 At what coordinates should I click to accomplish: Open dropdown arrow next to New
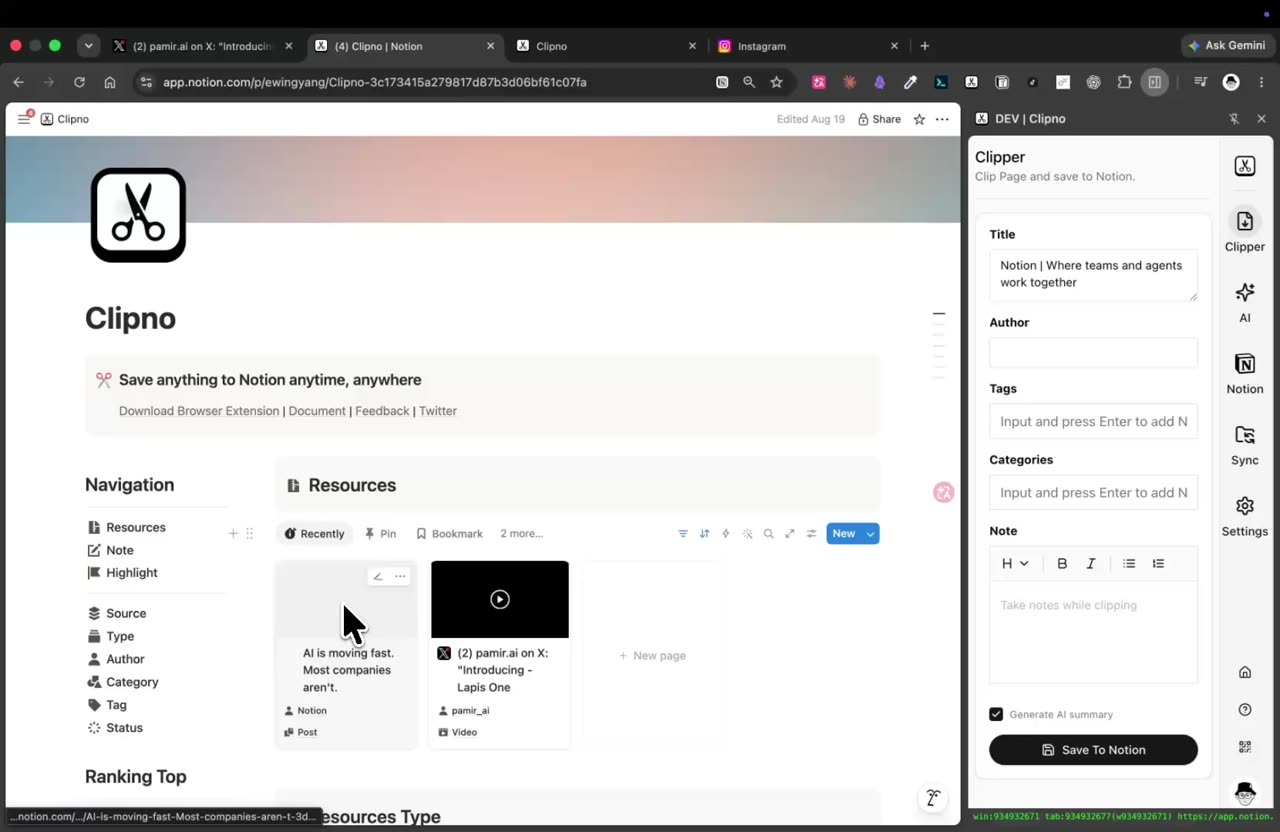871,534
